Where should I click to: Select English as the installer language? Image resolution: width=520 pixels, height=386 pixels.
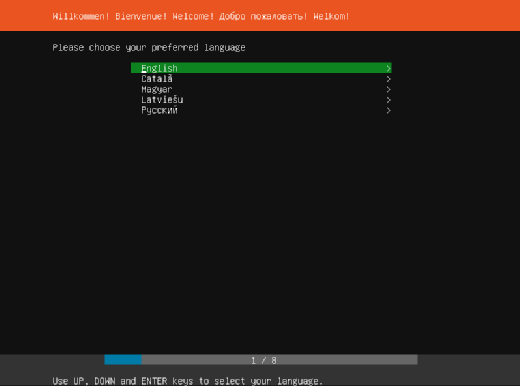[x=261, y=68]
